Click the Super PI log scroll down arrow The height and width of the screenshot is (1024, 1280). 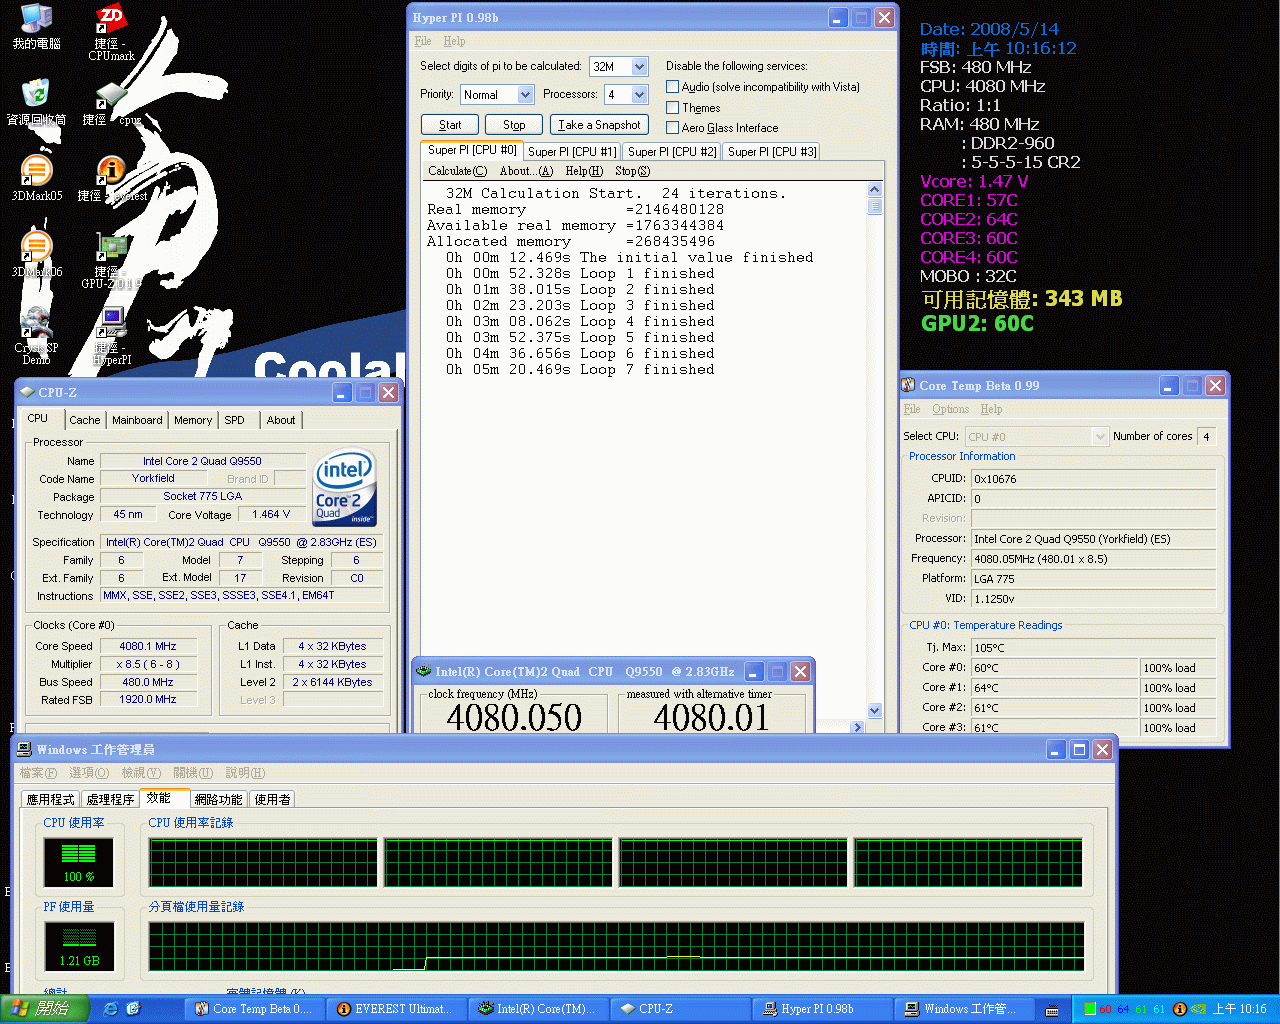(875, 710)
